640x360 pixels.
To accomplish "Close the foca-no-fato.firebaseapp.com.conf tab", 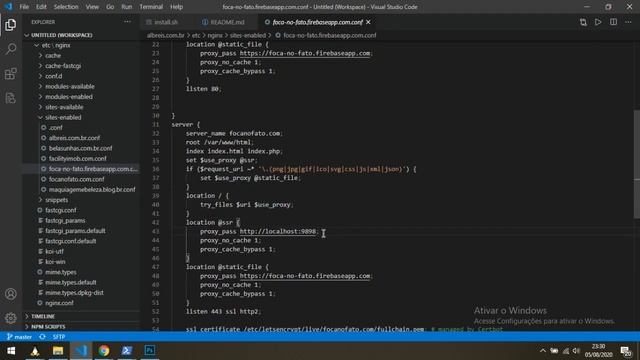I will click(x=368, y=22).
